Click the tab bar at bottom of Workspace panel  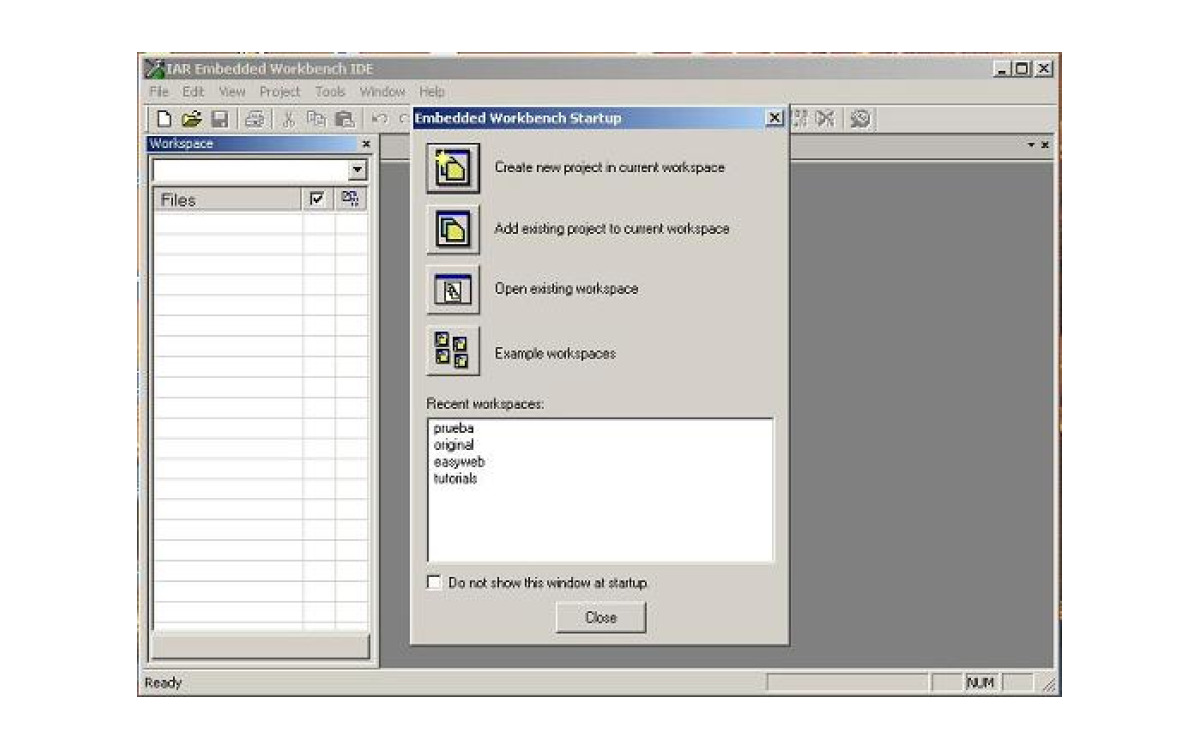259,646
